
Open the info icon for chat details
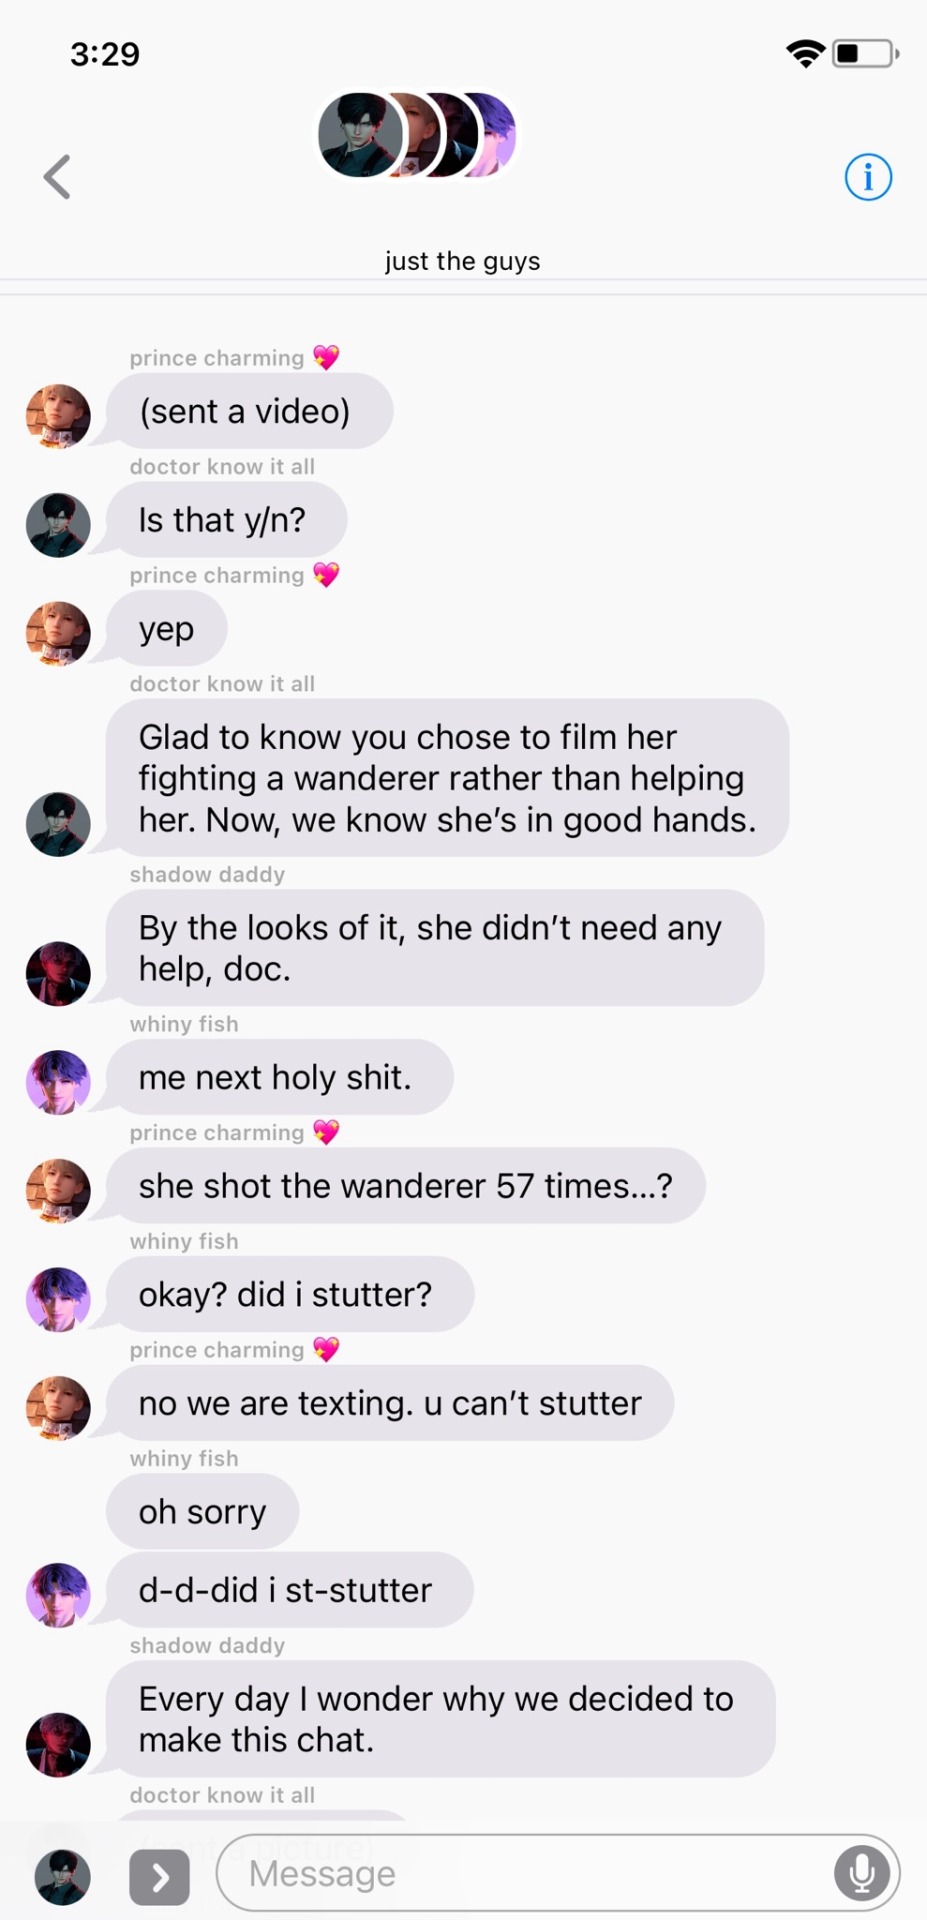868,177
